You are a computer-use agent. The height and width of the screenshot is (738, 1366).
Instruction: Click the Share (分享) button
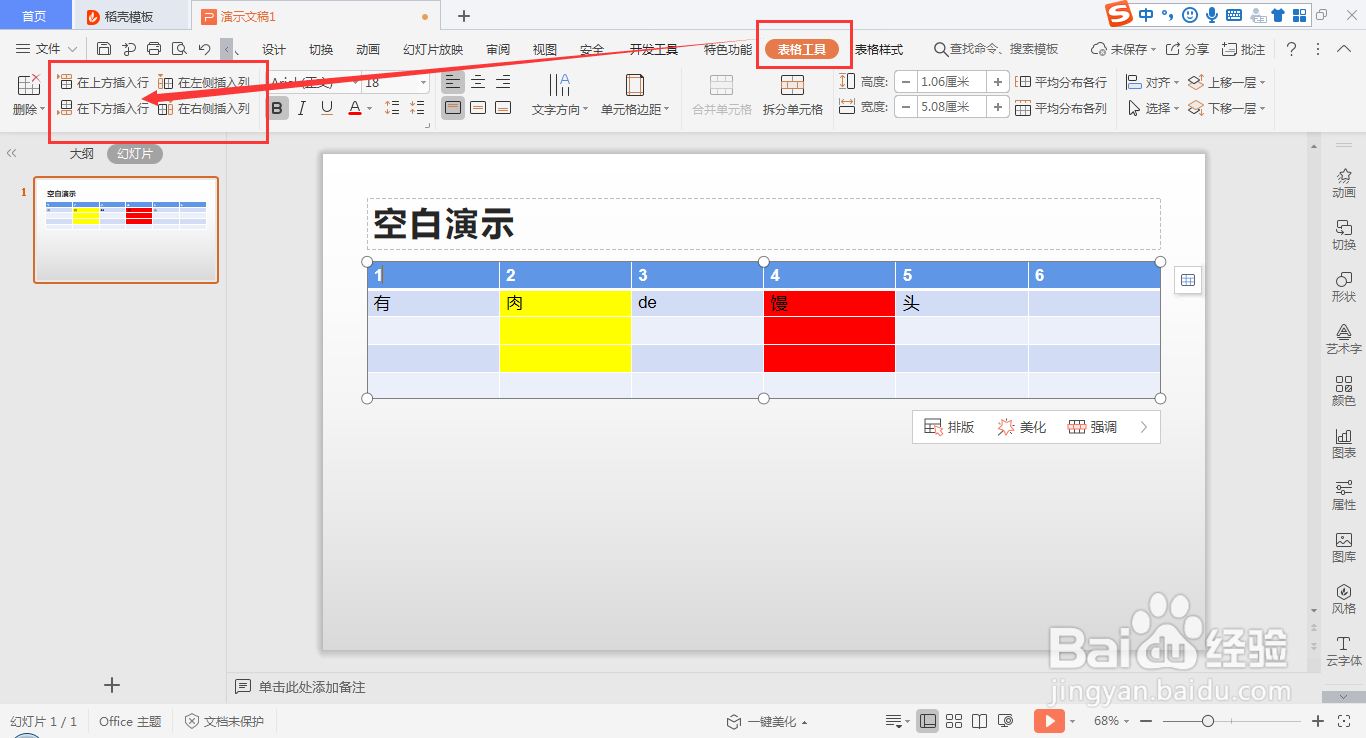pos(1188,49)
